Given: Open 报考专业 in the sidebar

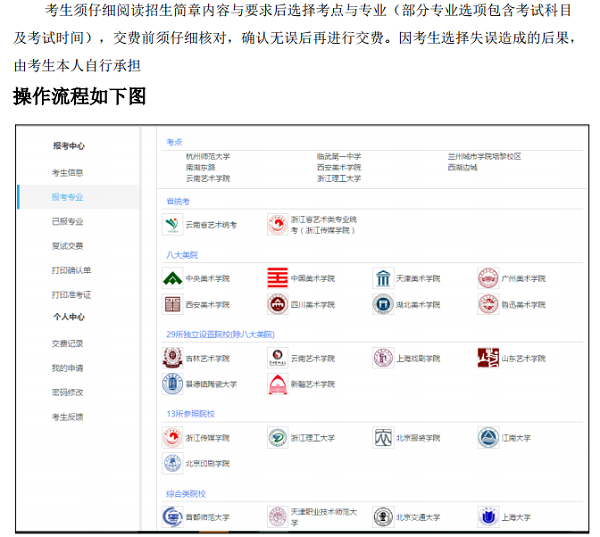Looking at the screenshot, I should click(67, 197).
